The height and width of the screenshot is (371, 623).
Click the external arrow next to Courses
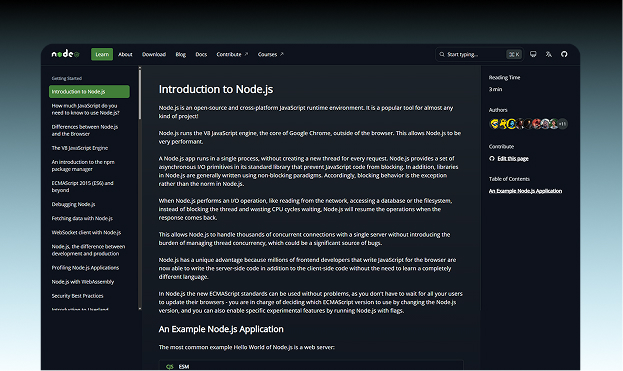[x=282, y=54]
